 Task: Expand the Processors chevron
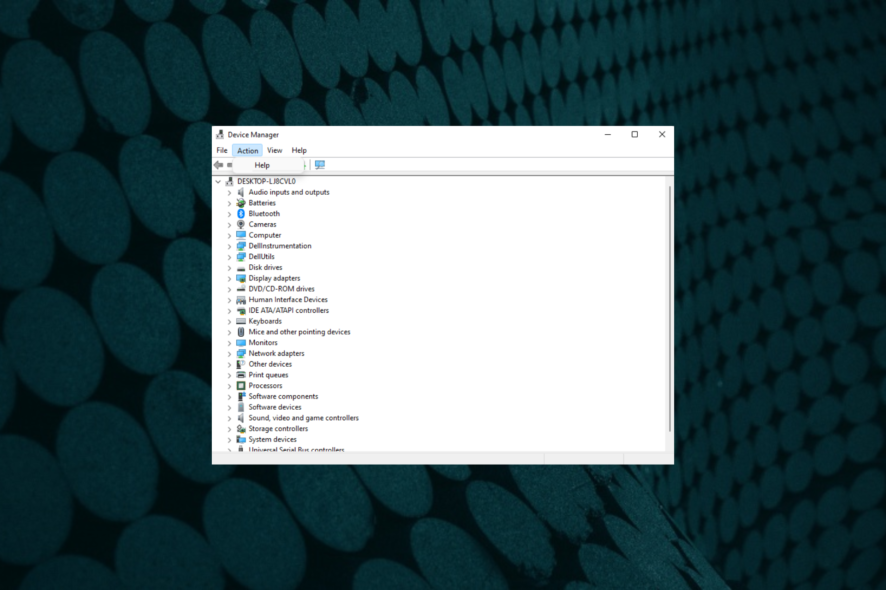coord(229,386)
